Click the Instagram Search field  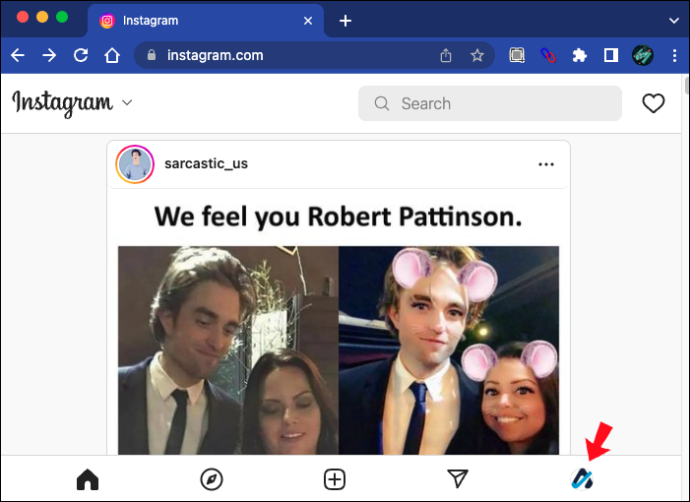point(490,103)
